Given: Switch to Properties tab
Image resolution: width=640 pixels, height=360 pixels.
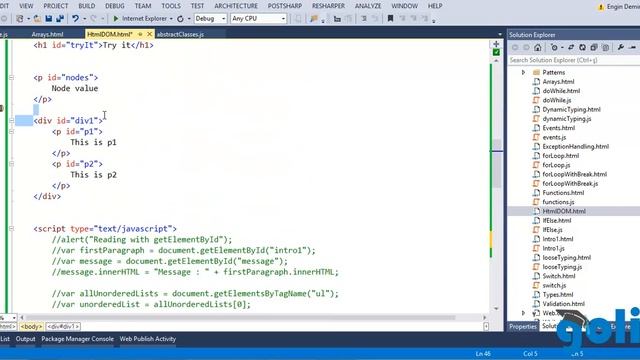Looking at the screenshot, I should 522,327.
